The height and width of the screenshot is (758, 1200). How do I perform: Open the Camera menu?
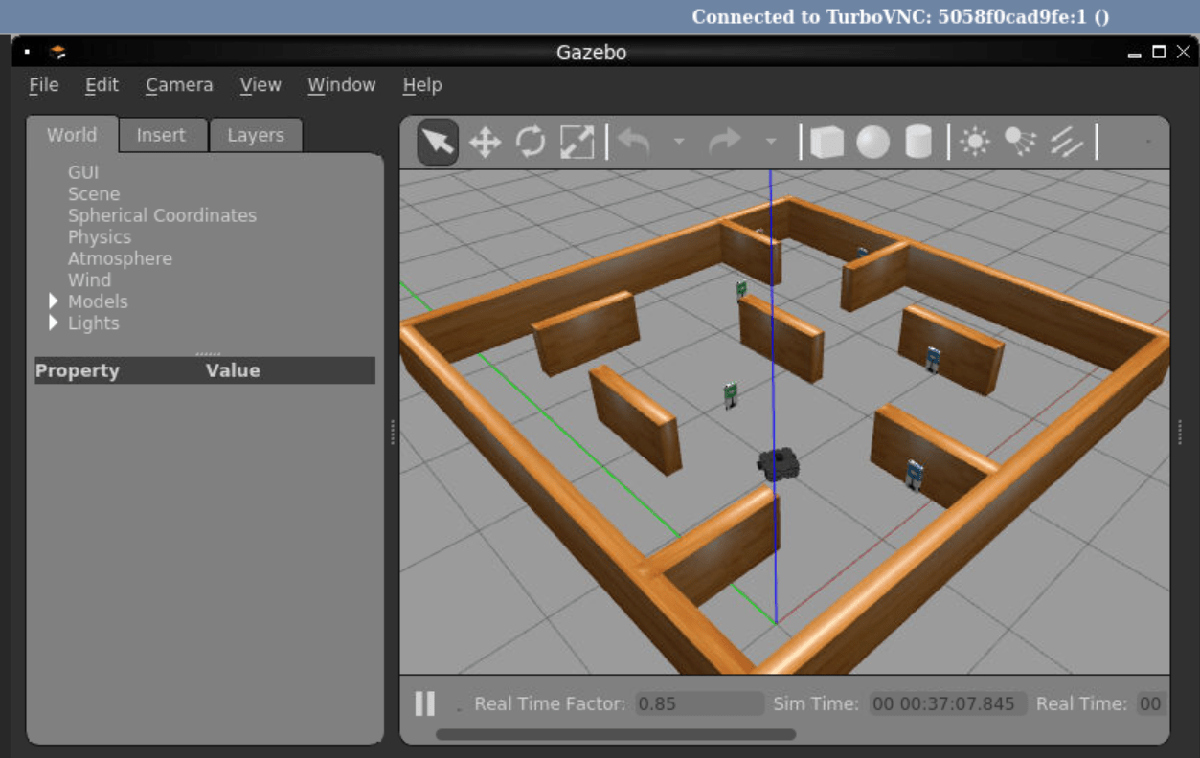click(179, 85)
